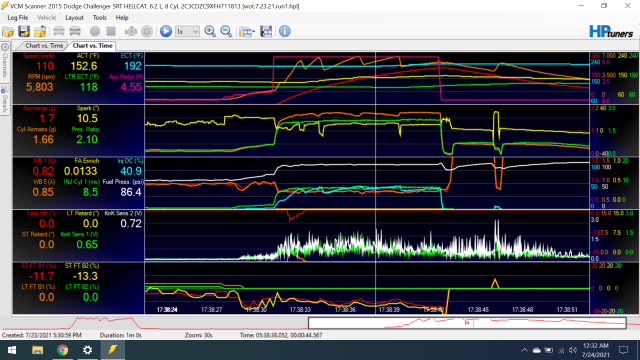Click the blue info icon
640x360 pixels.
(x=284, y=31)
